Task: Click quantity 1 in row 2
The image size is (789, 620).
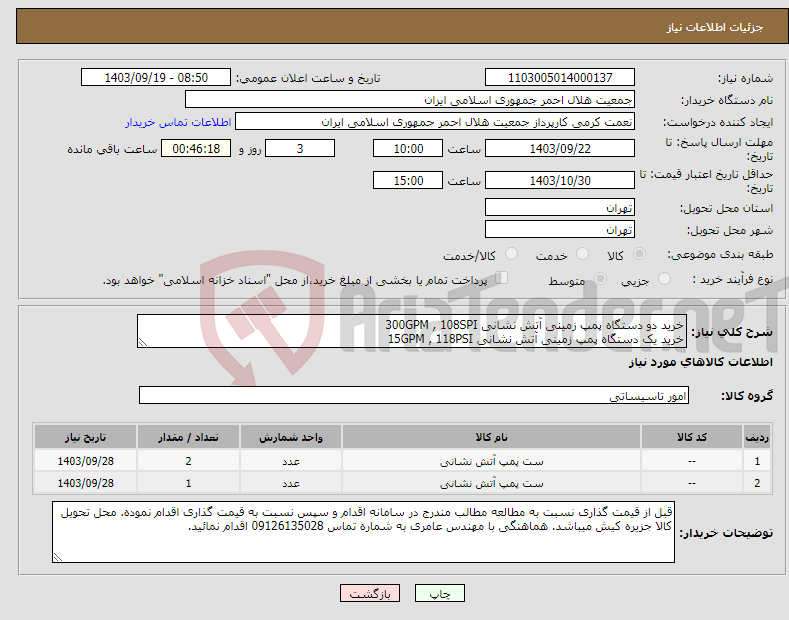Action: pos(188,483)
